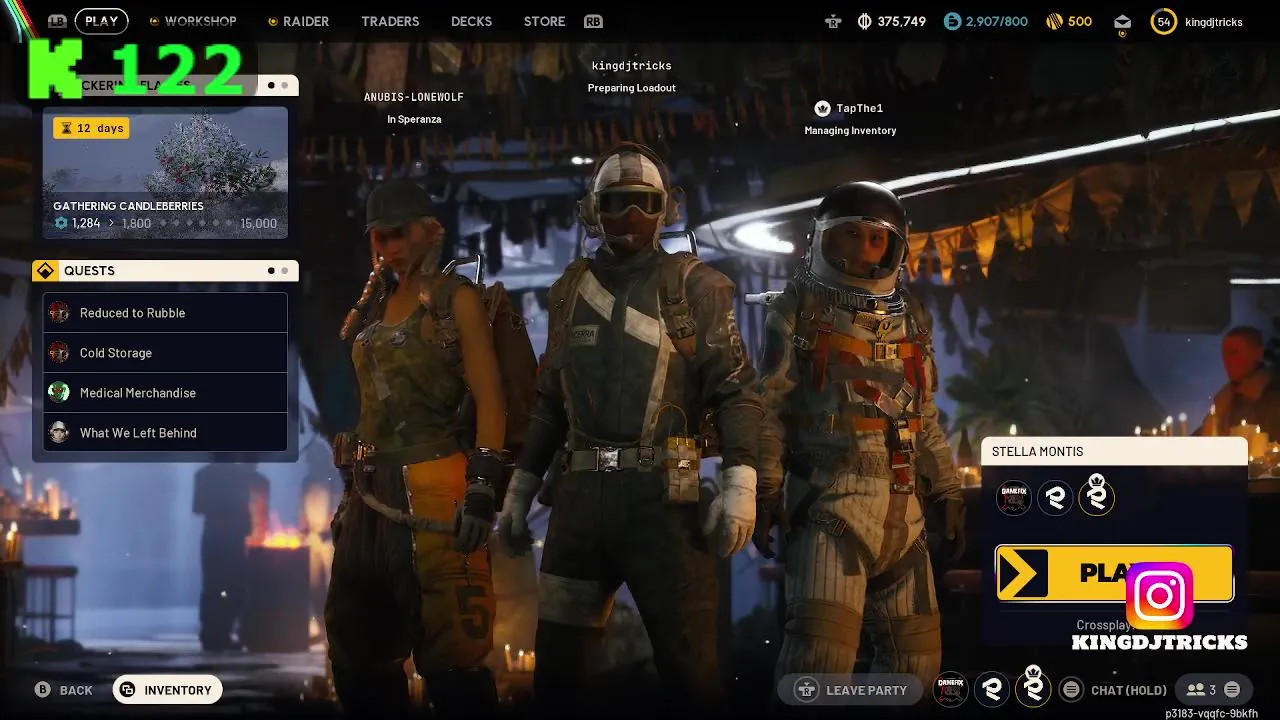This screenshot has height=720, width=1280.
Task: Select the TapThe1 player name
Action: (x=860, y=108)
